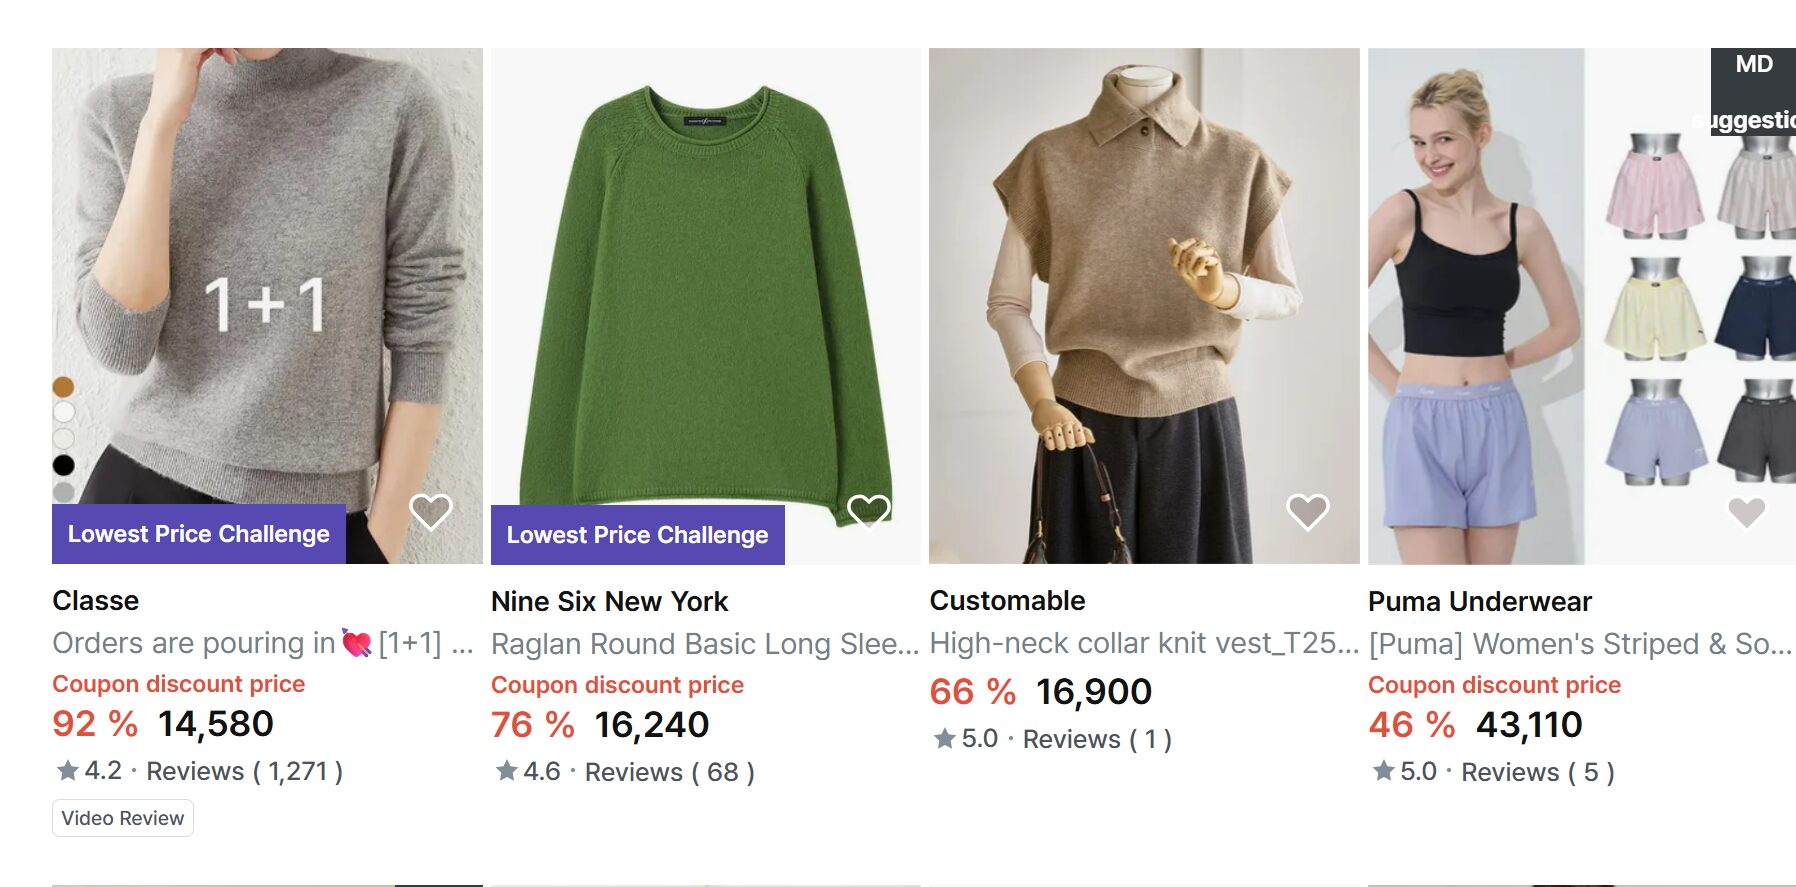1796x887 pixels.
Task: Tap the heart on the green raglan sweater
Action: [868, 511]
